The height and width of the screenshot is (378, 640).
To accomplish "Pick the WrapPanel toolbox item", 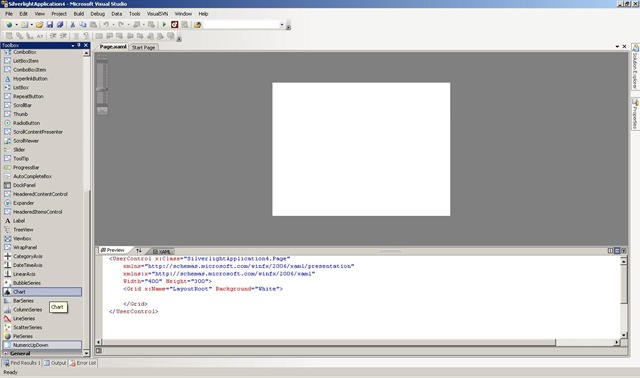I will pos(42,247).
